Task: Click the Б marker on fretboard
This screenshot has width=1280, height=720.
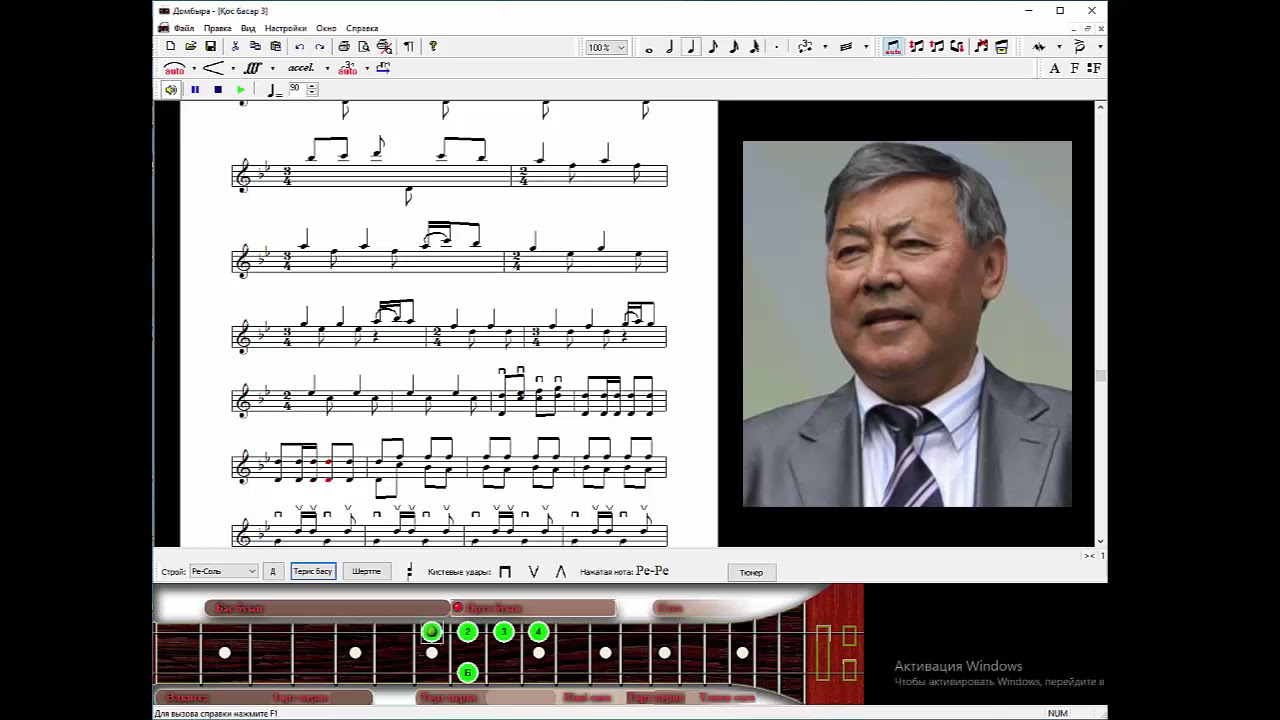Action: pyautogui.click(x=467, y=673)
